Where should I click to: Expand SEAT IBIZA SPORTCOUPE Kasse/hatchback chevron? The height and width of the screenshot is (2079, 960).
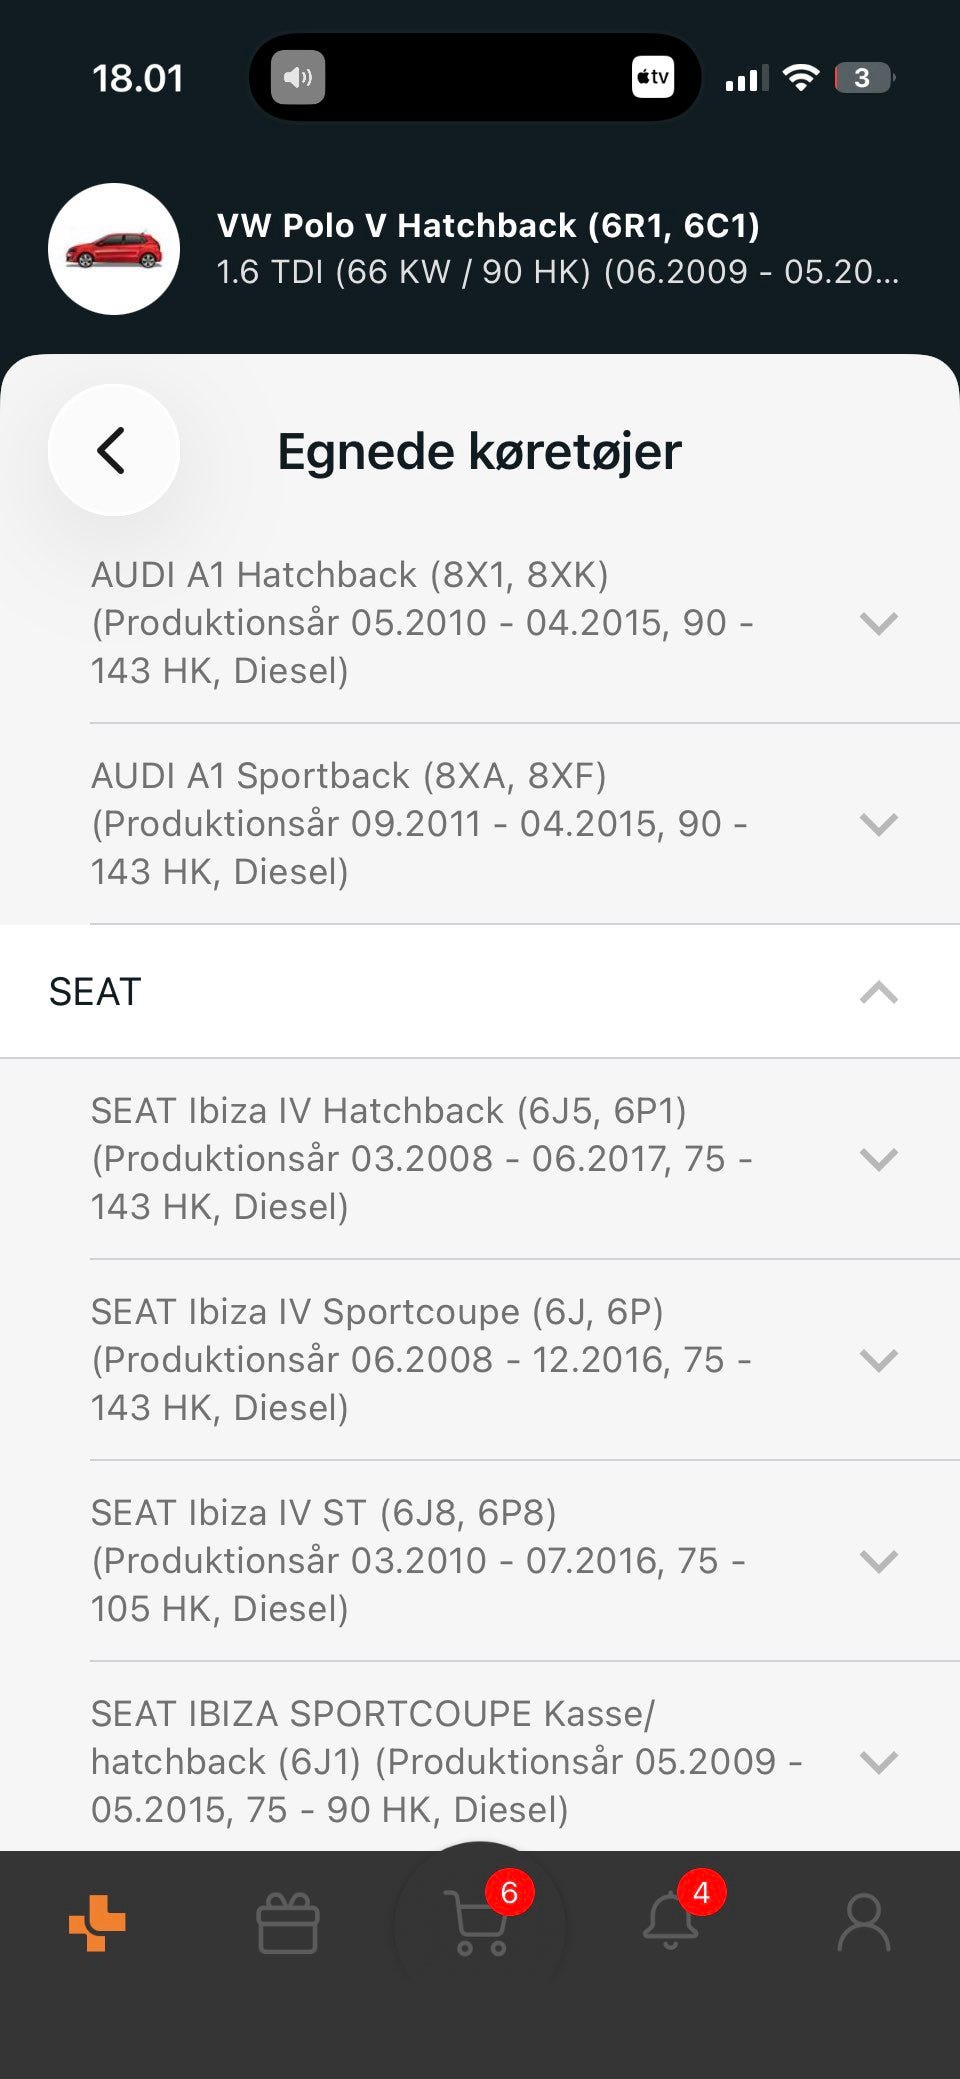878,1762
